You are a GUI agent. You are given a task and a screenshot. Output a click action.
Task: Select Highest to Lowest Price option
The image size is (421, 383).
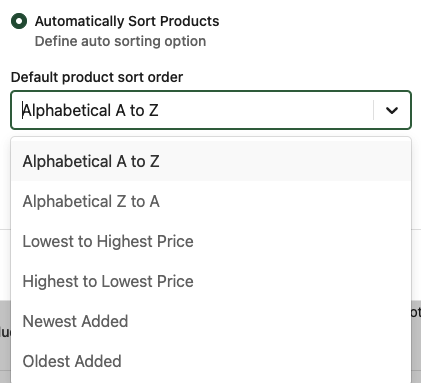211,281
